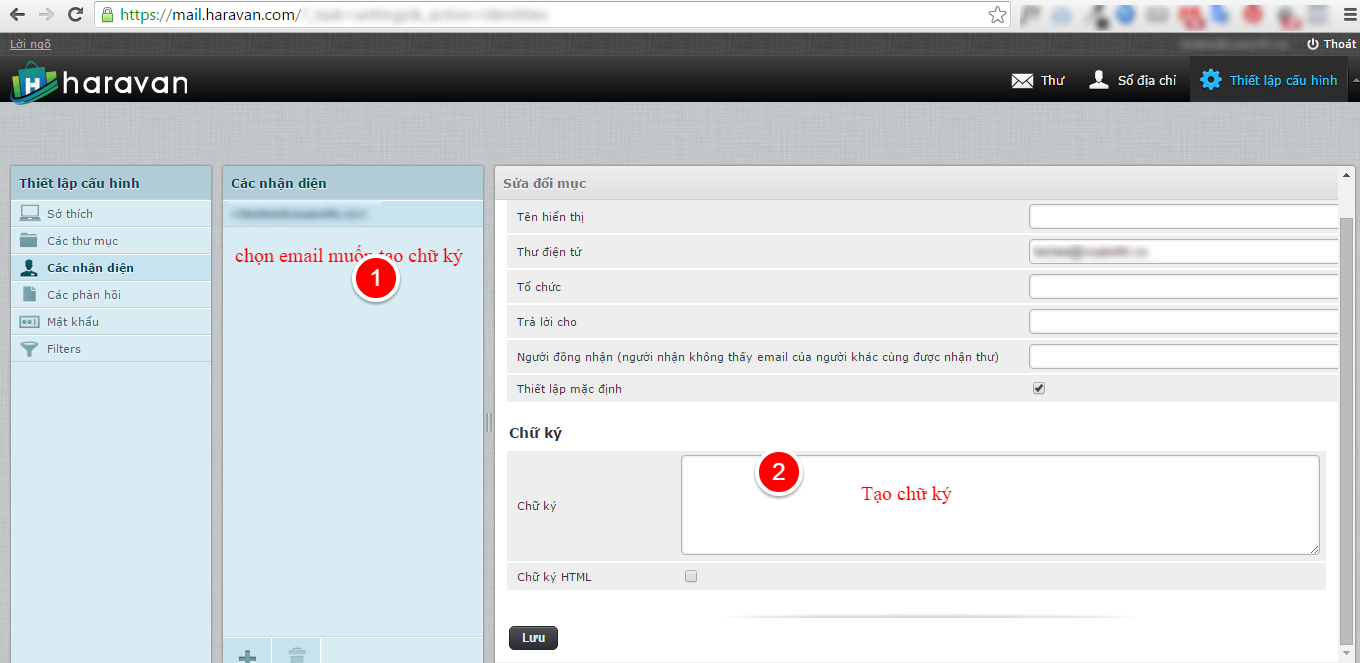Image resolution: width=1360 pixels, height=663 pixels.
Task: Click the Filters funnel icon
Action: 29,349
